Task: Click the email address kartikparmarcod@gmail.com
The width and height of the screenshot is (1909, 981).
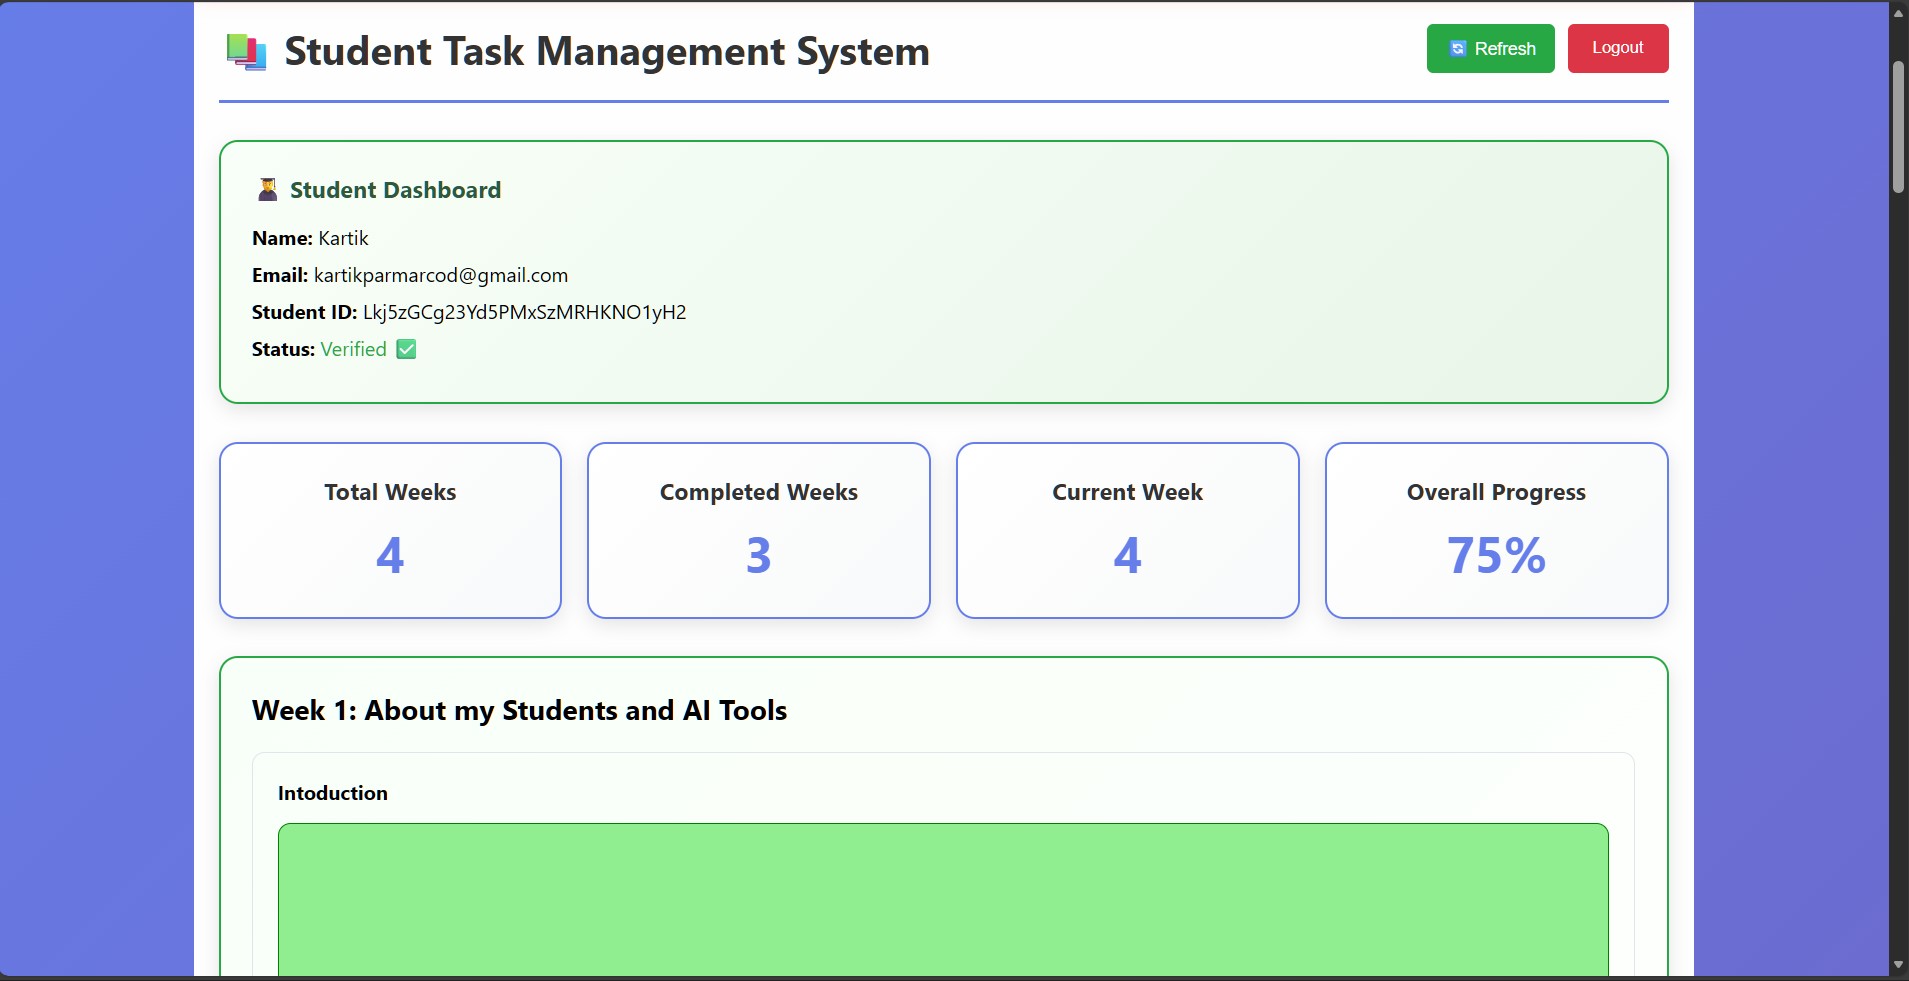Action: point(440,275)
